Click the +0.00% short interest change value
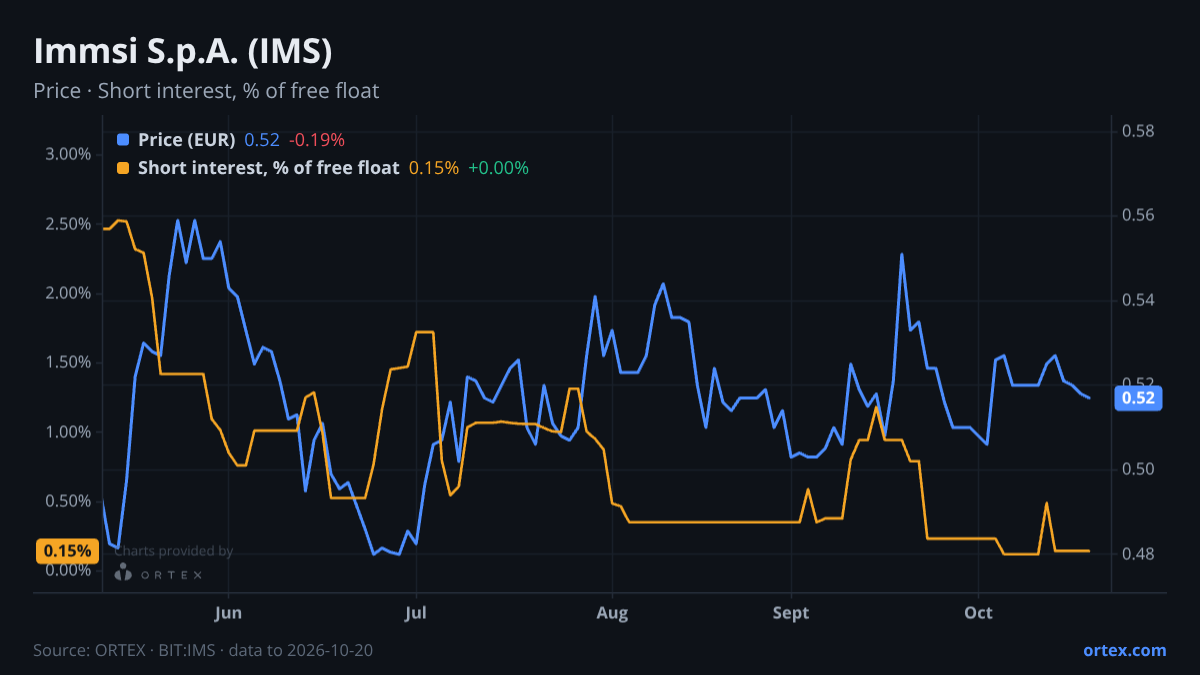 click(498, 168)
